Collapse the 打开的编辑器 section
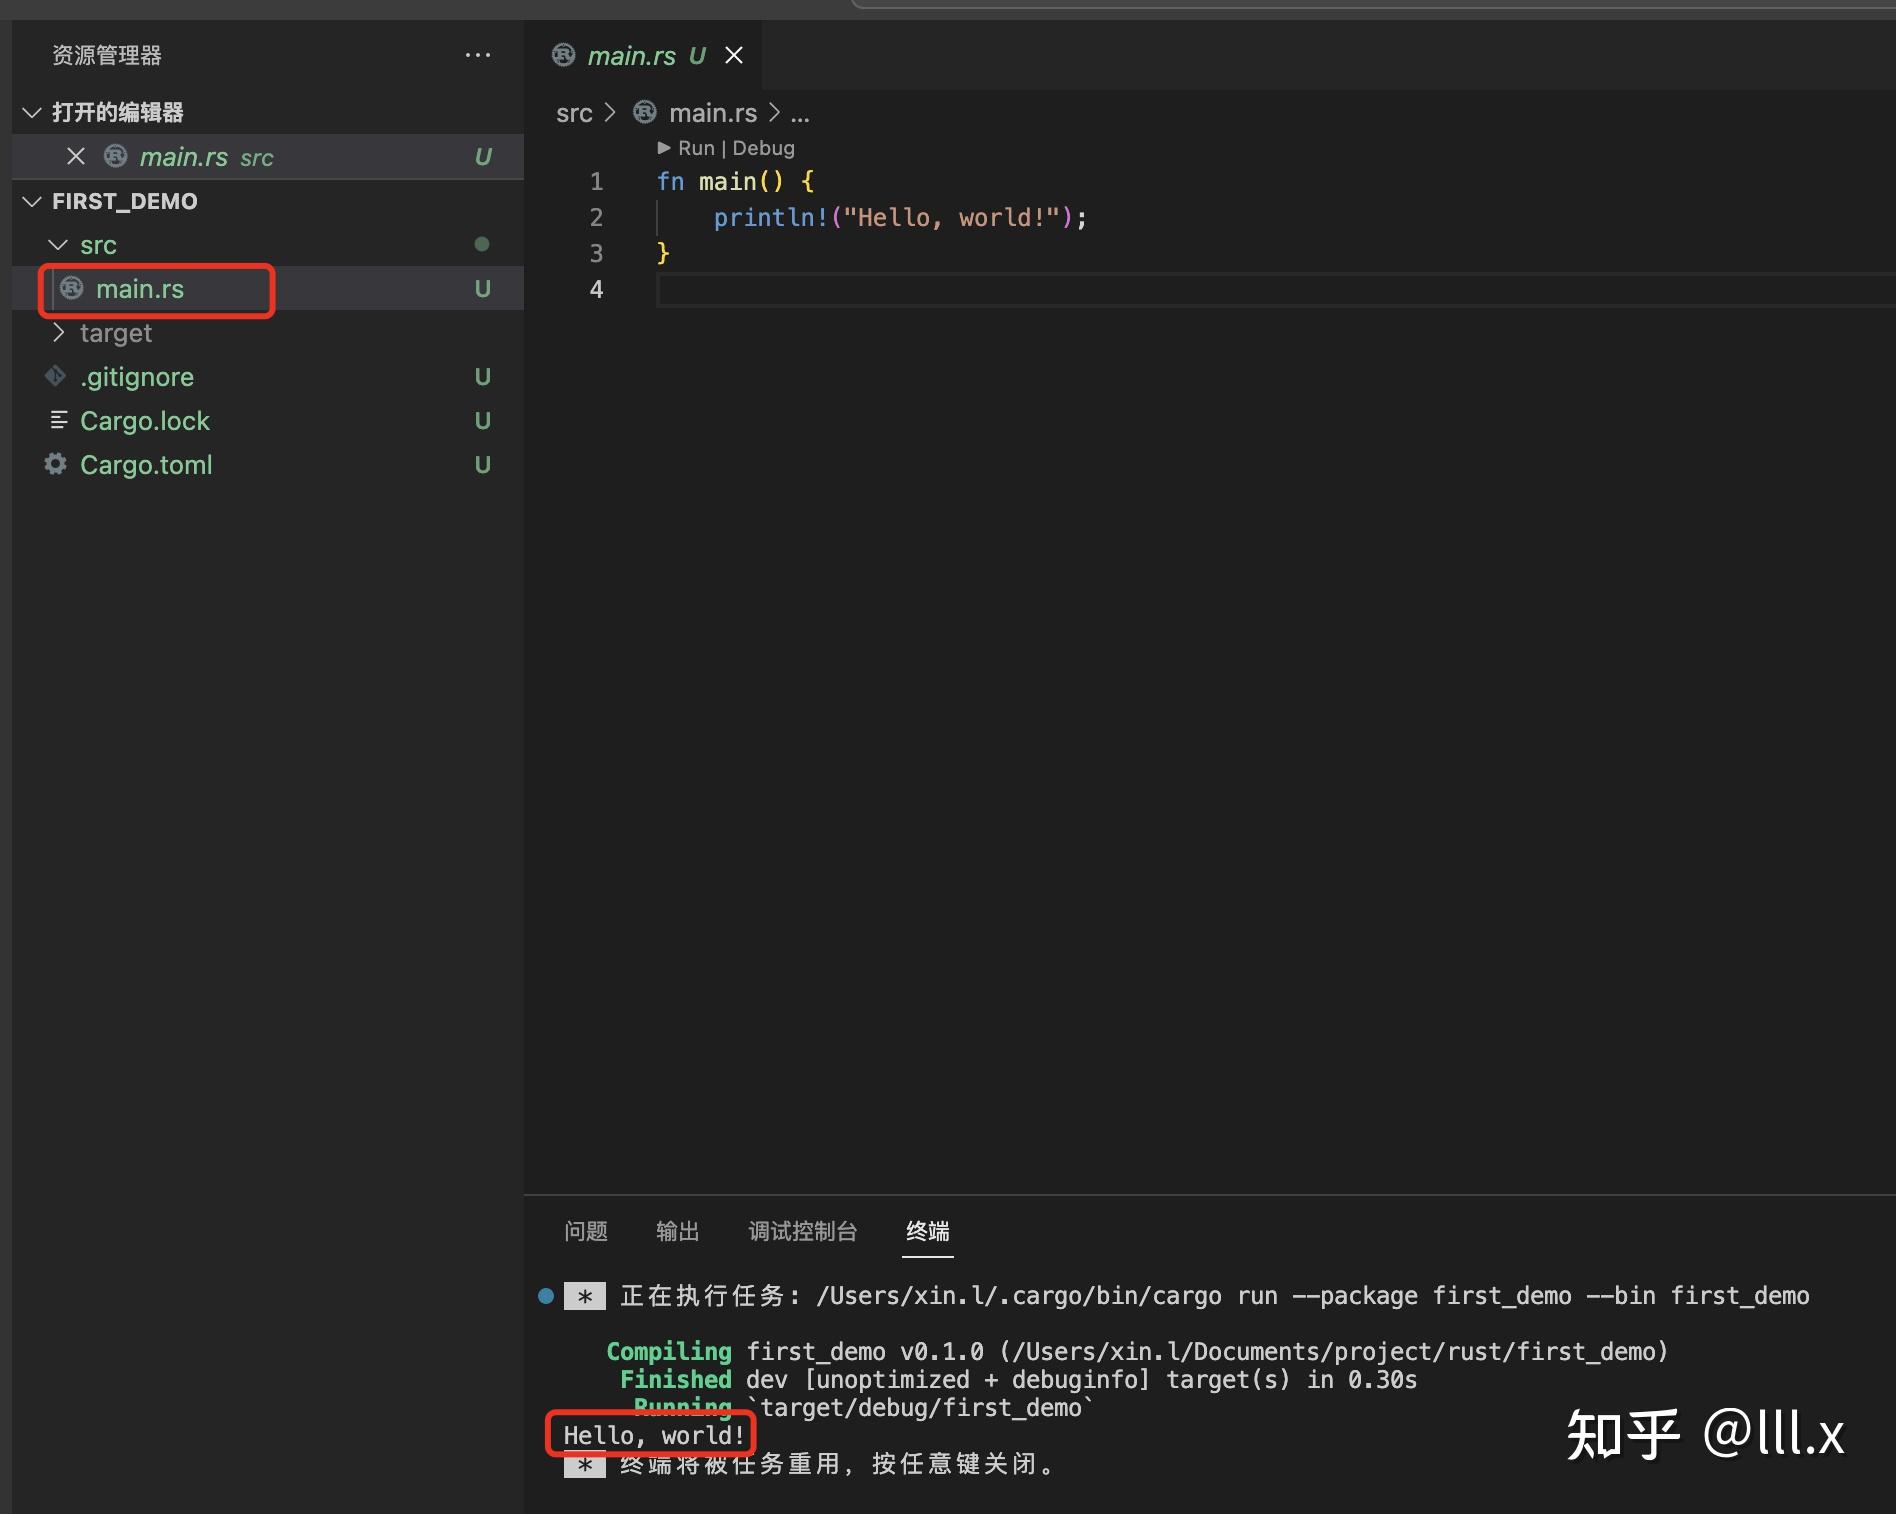The width and height of the screenshot is (1896, 1514). tap(32, 112)
